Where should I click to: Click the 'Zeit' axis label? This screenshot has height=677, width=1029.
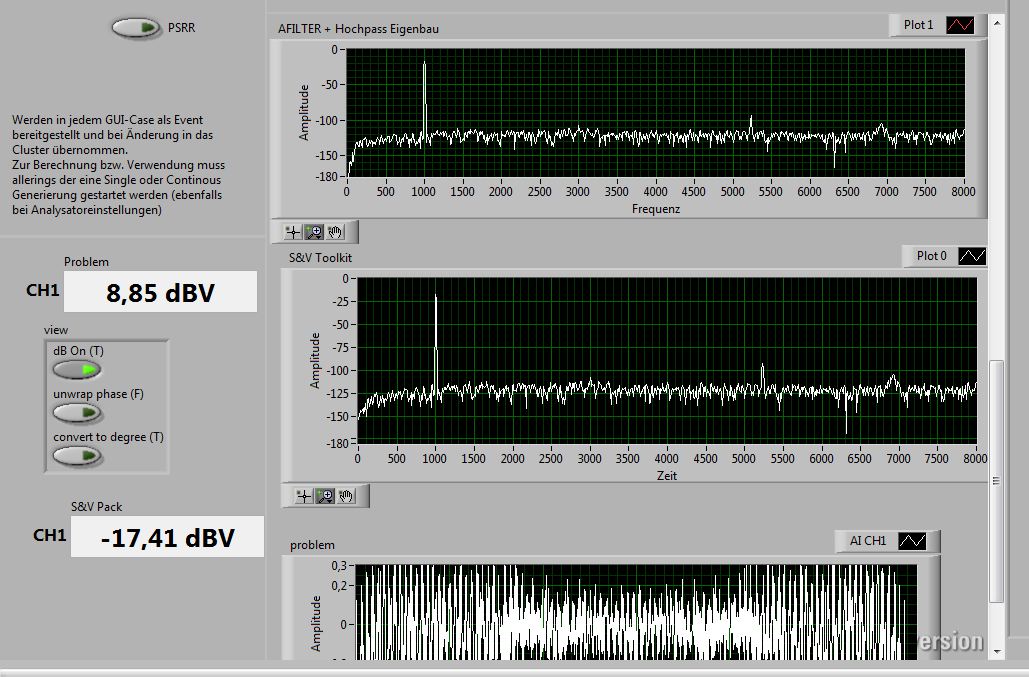pos(667,476)
